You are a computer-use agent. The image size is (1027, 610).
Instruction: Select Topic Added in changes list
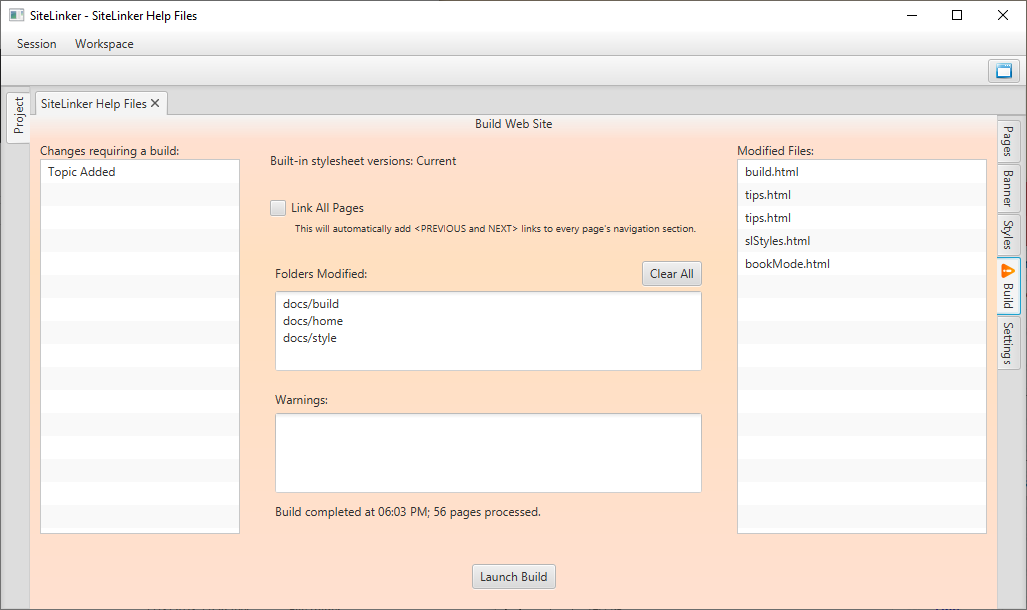[82, 172]
